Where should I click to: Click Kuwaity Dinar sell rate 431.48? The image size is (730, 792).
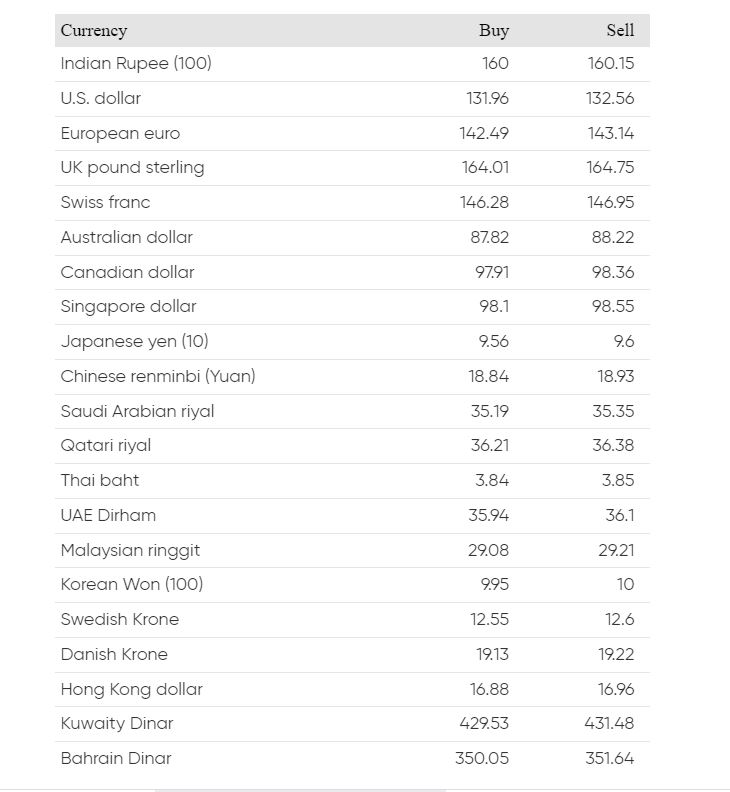coord(609,723)
